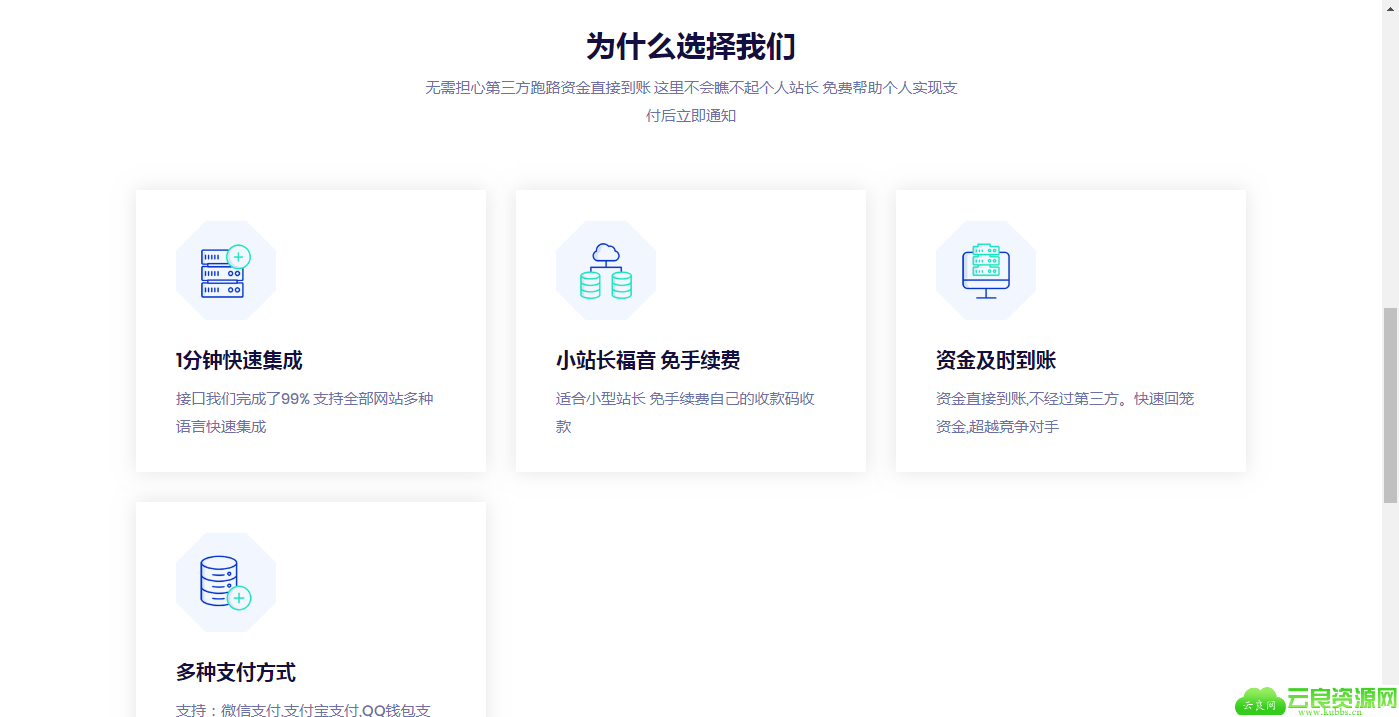Image resolution: width=1399 pixels, height=717 pixels.
Task: Click the heading 为什么选择我们
Action: pyautogui.click(x=691, y=46)
